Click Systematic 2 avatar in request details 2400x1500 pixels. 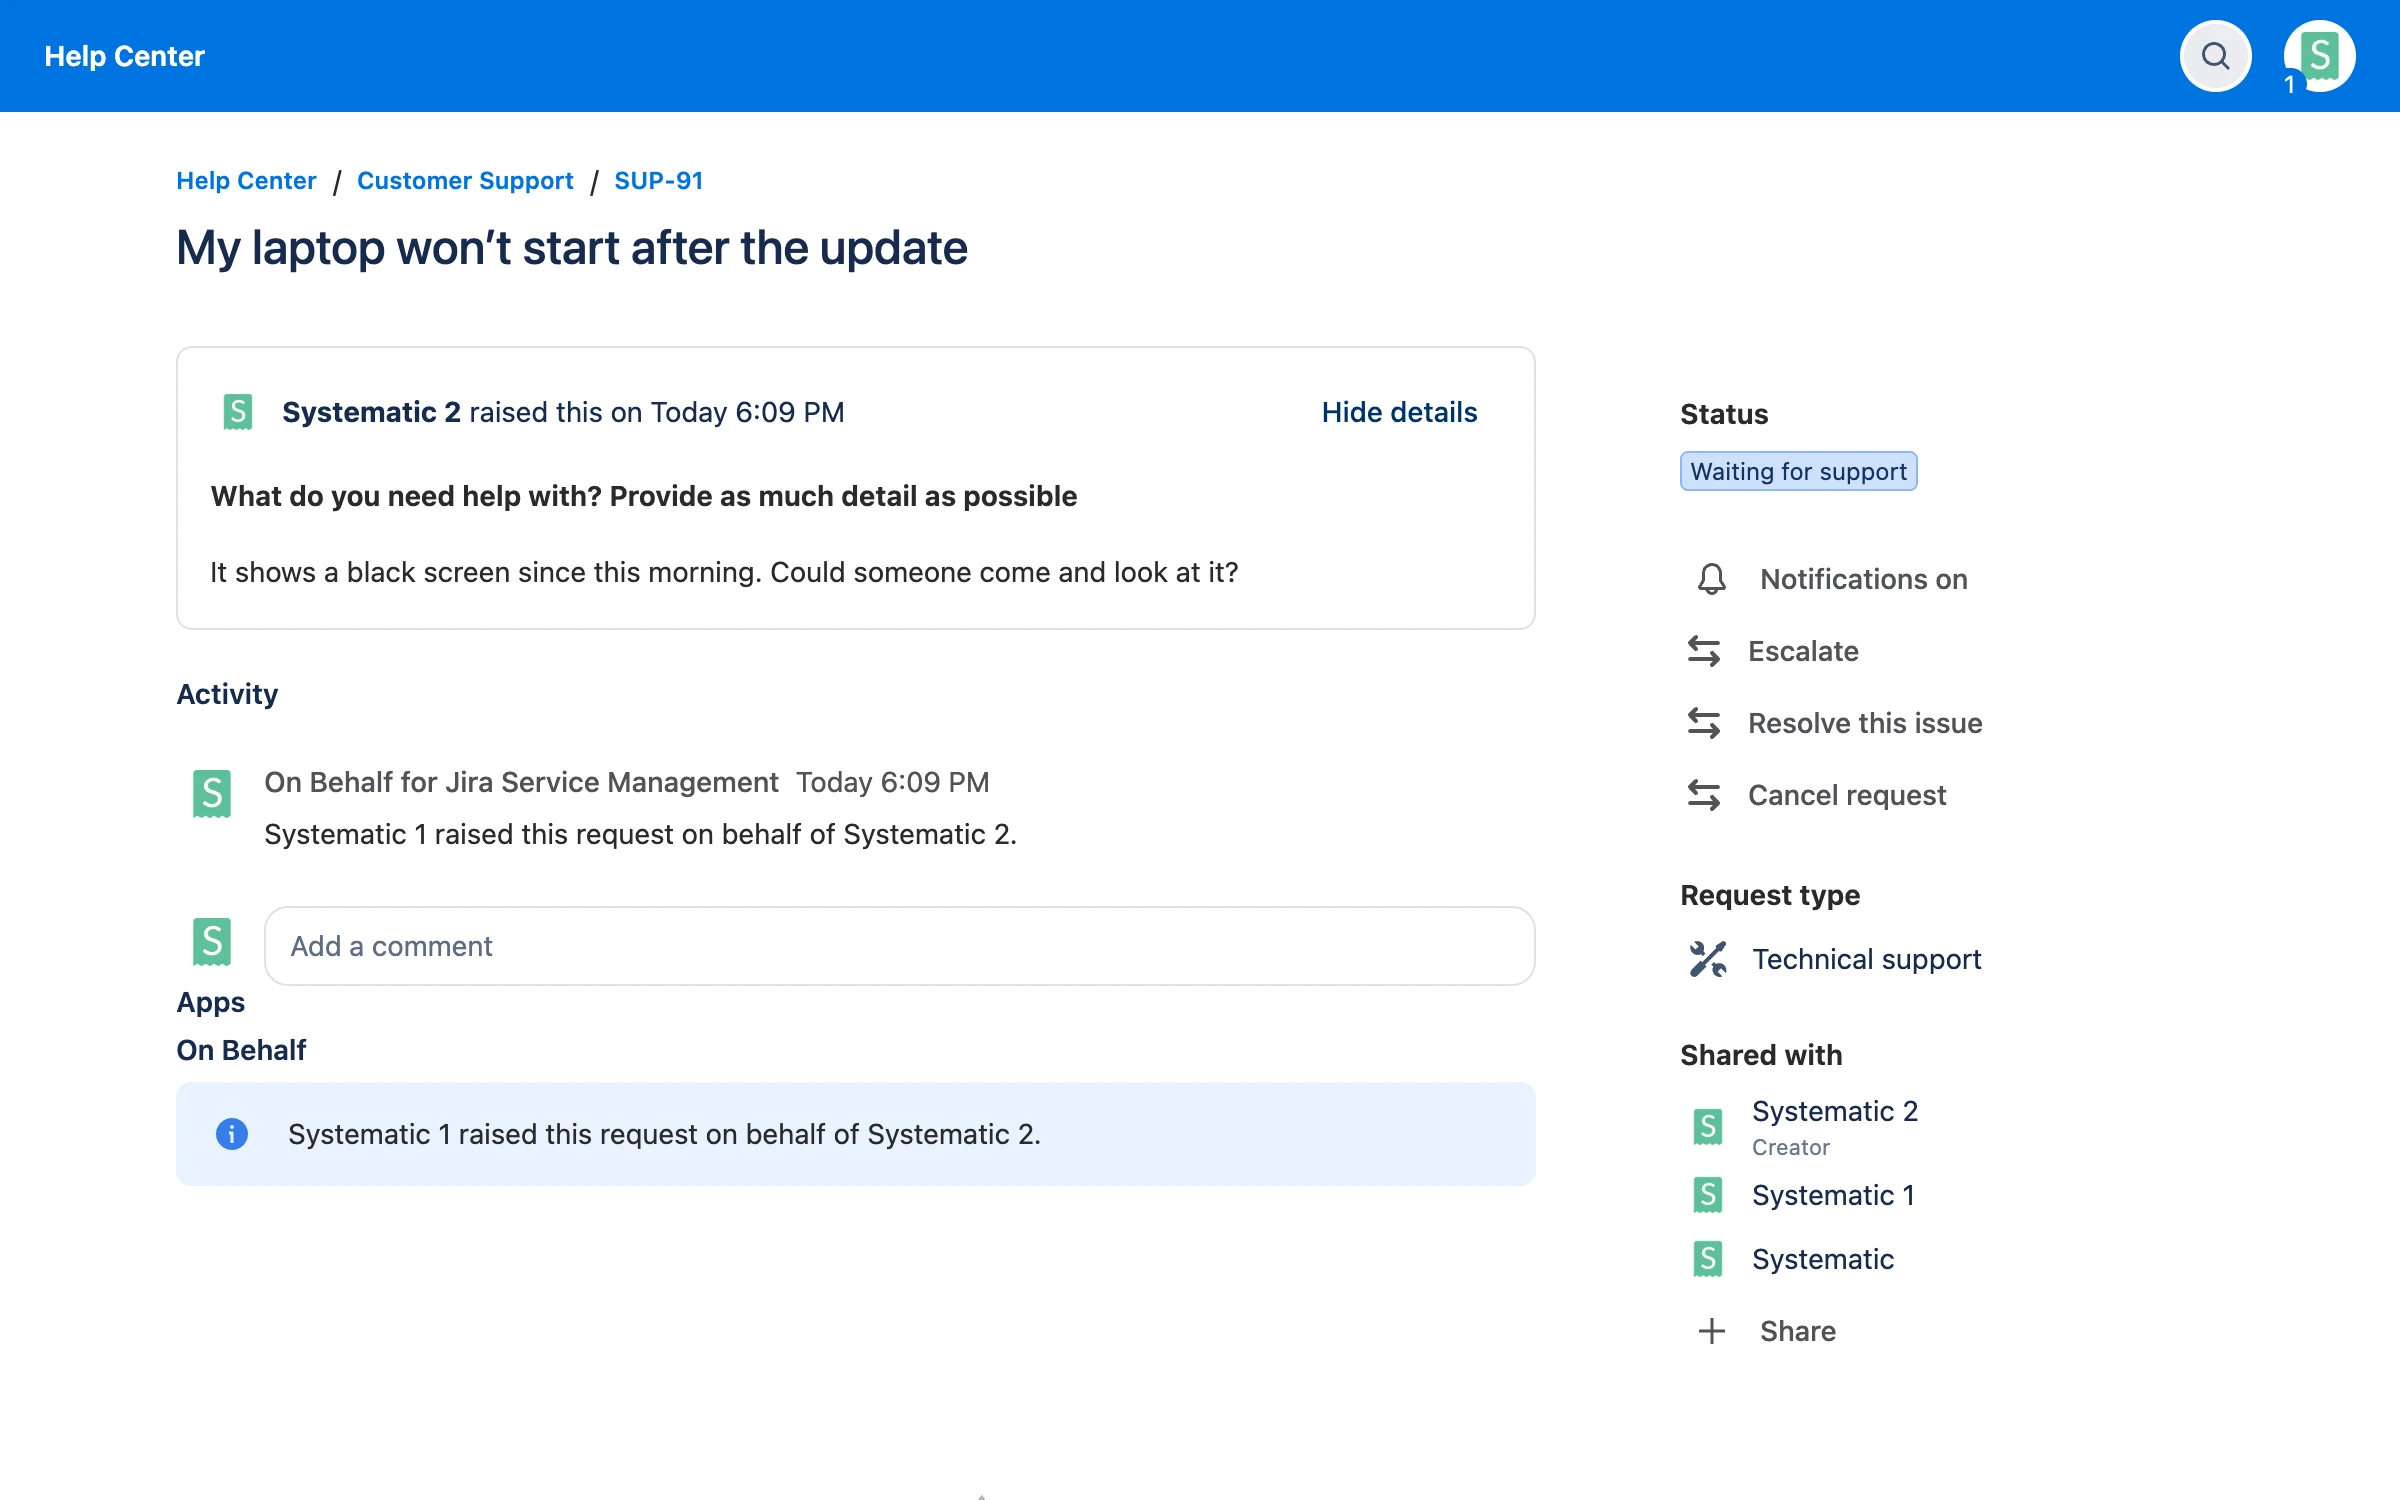[238, 412]
